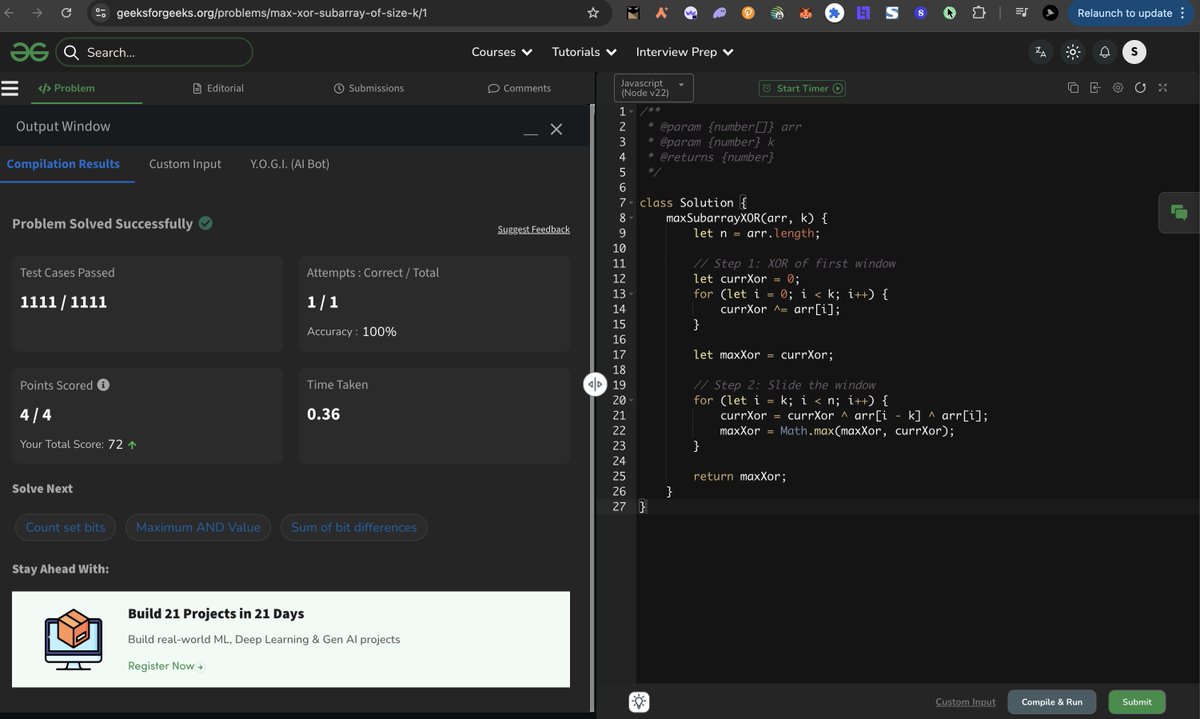Click the Build 21 Projects banner image

coord(74,639)
